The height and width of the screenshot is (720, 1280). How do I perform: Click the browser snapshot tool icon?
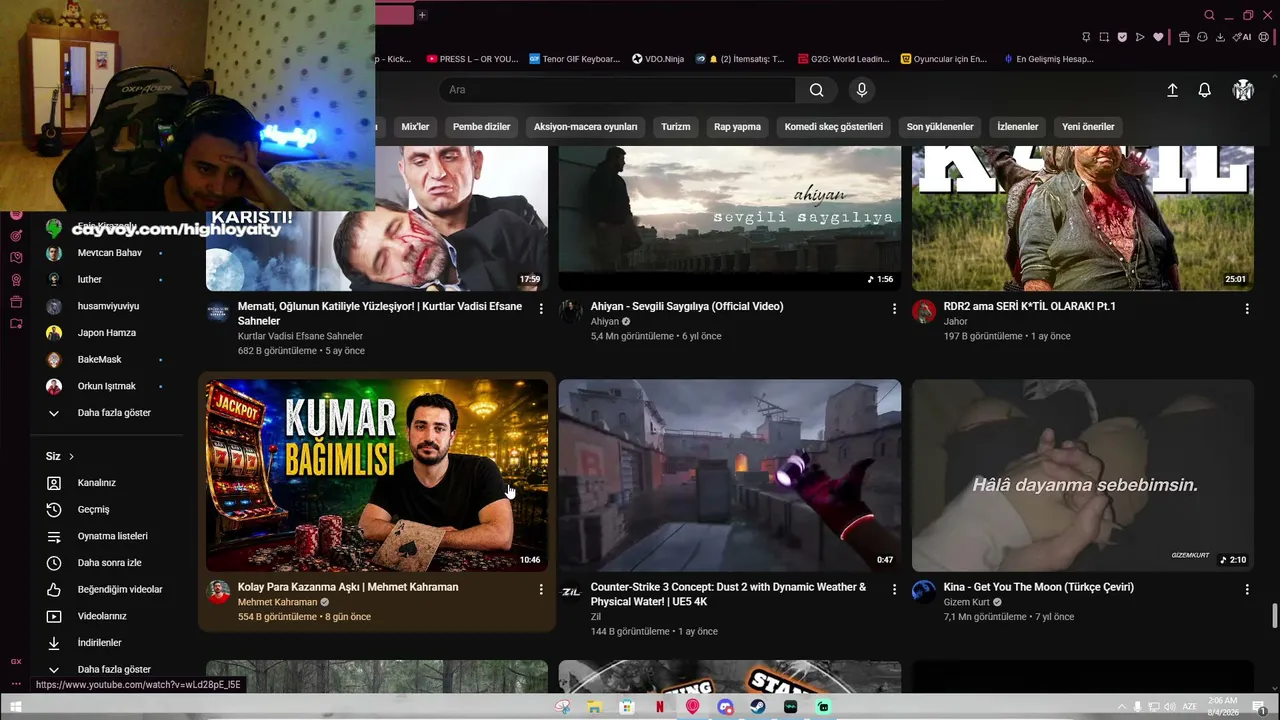(x=1104, y=37)
